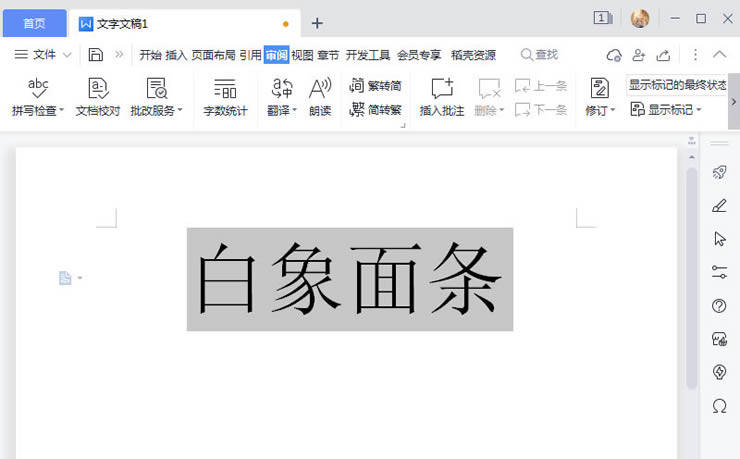Open the pen style tool in sidebar
Image resolution: width=740 pixels, height=459 pixels.
pos(719,206)
